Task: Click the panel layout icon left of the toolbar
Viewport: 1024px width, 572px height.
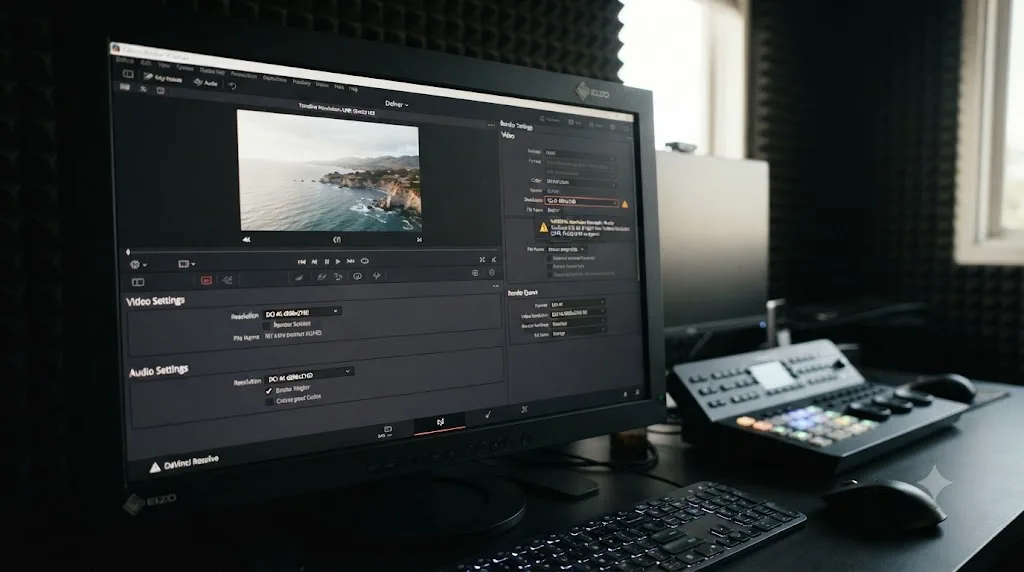Action: tap(128, 74)
